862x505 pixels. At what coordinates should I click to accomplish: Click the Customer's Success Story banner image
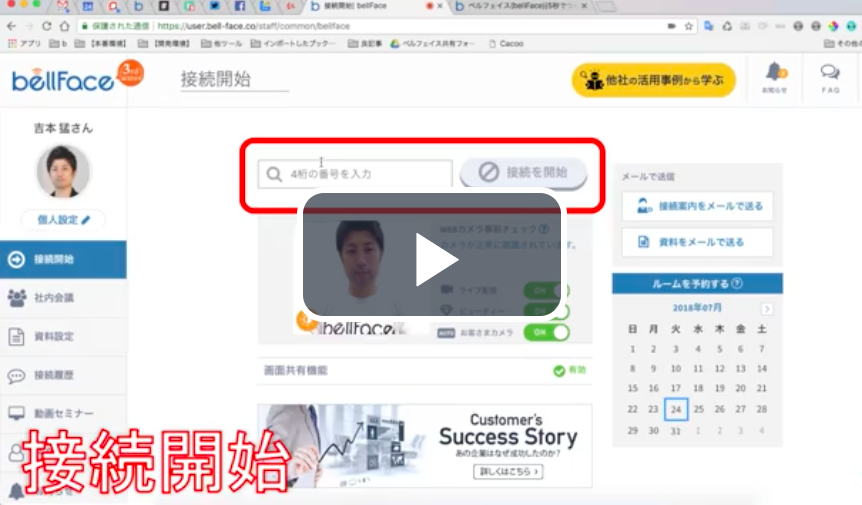[x=425, y=446]
